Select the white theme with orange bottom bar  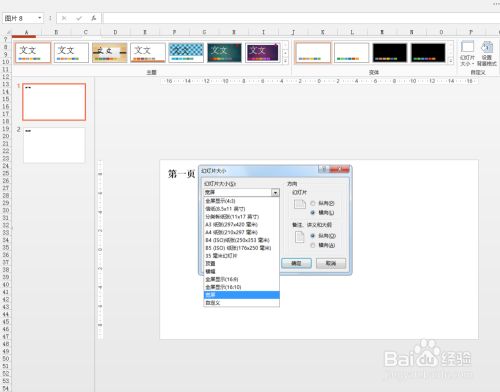click(x=148, y=53)
